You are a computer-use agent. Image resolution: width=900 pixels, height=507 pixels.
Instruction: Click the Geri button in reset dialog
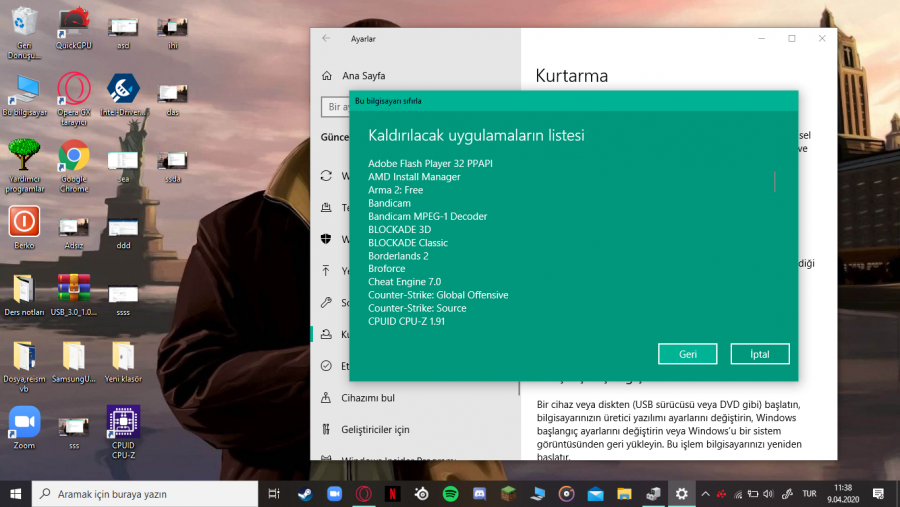[x=687, y=354]
